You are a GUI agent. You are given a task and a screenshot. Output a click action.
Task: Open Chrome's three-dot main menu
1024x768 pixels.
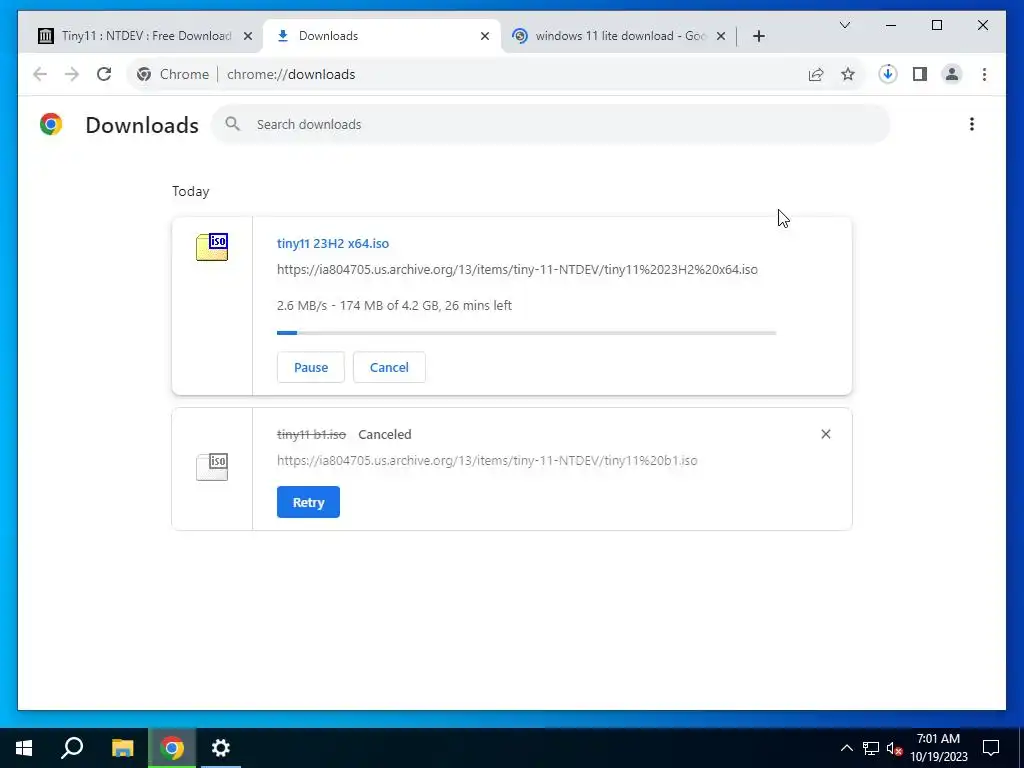tap(984, 74)
